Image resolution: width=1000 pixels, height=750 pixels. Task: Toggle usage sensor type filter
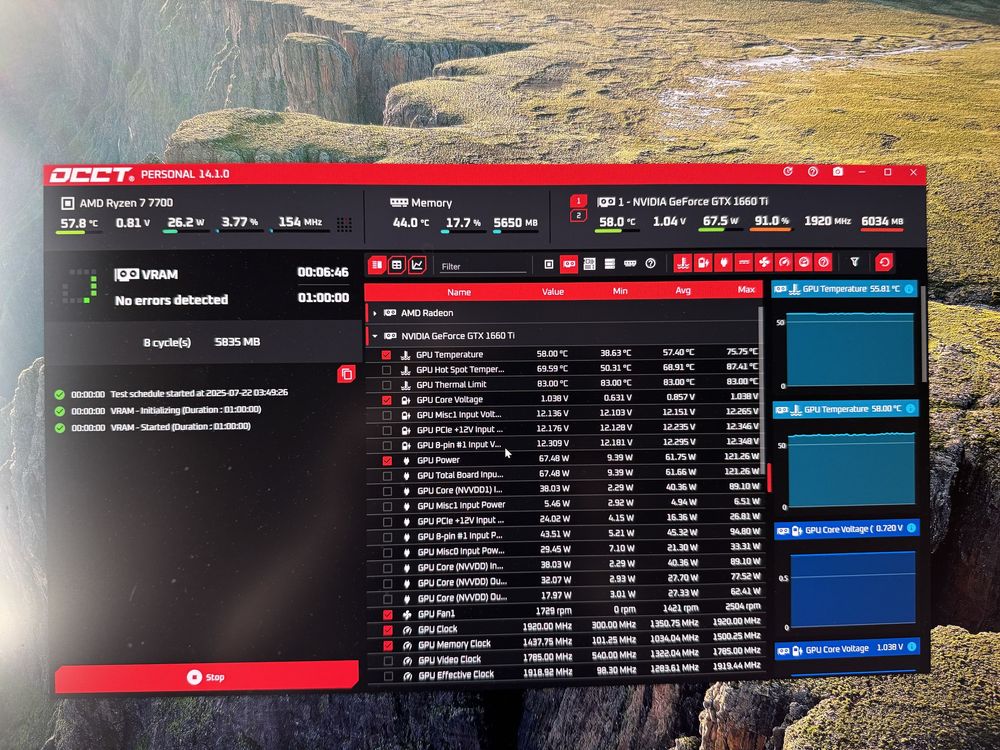pos(804,262)
